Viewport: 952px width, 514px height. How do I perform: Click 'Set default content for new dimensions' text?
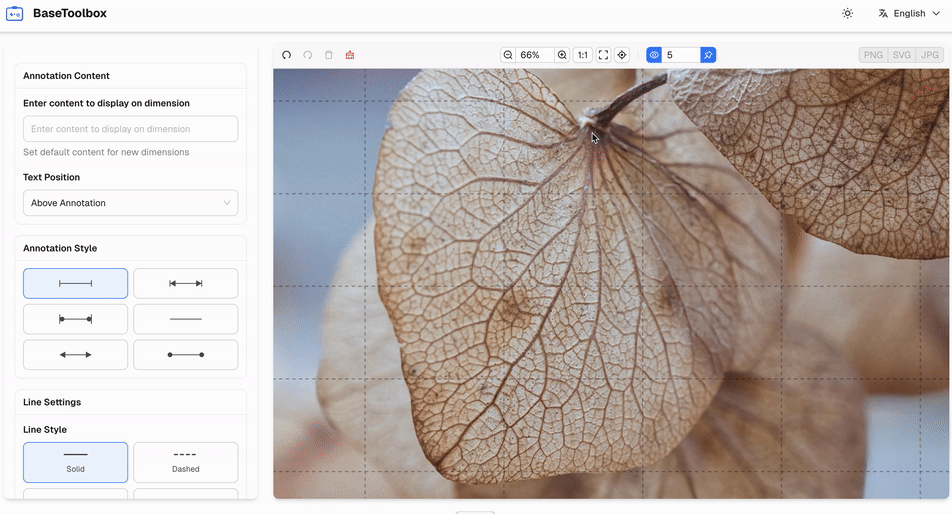106,152
